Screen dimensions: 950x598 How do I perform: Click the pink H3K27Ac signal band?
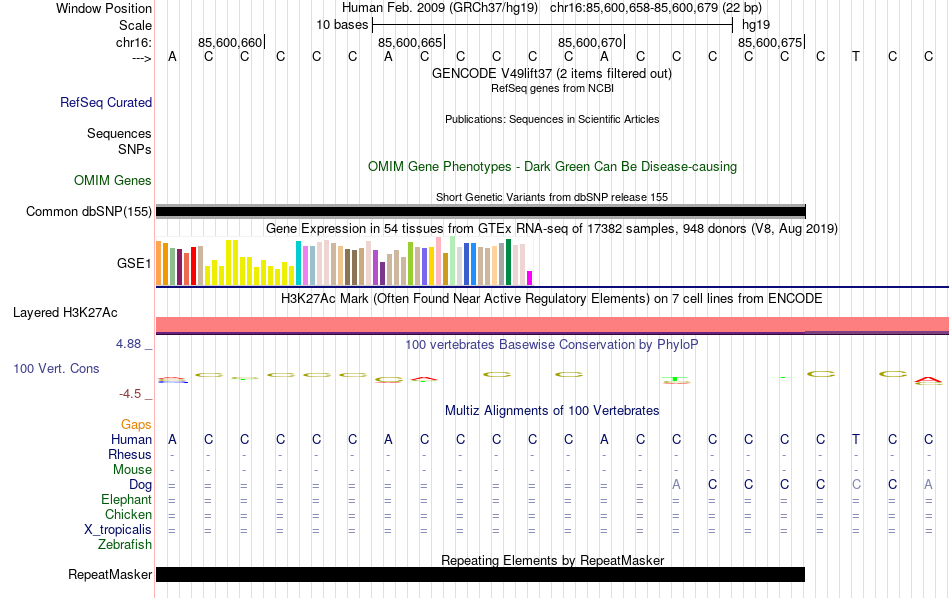552,324
